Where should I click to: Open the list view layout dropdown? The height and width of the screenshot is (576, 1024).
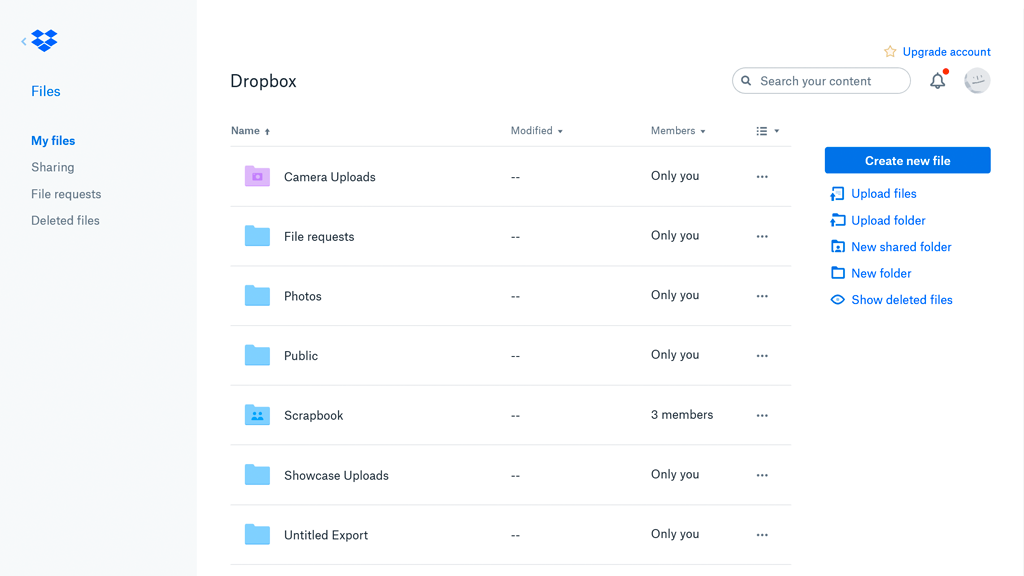pyautogui.click(x=767, y=131)
